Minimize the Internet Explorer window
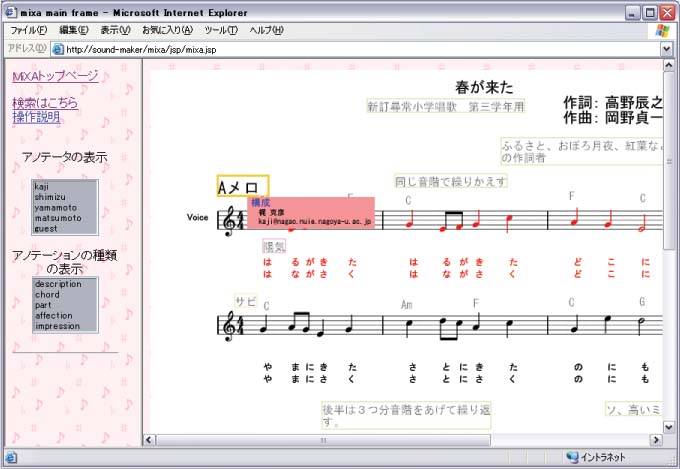This screenshot has width=680, height=469. (x=633, y=13)
